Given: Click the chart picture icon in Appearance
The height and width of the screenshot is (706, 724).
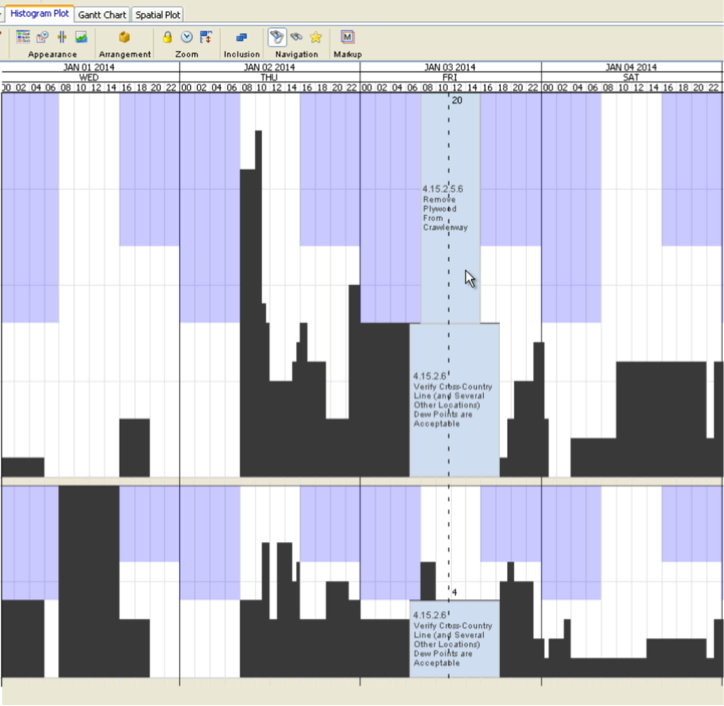Looking at the screenshot, I should click(81, 37).
